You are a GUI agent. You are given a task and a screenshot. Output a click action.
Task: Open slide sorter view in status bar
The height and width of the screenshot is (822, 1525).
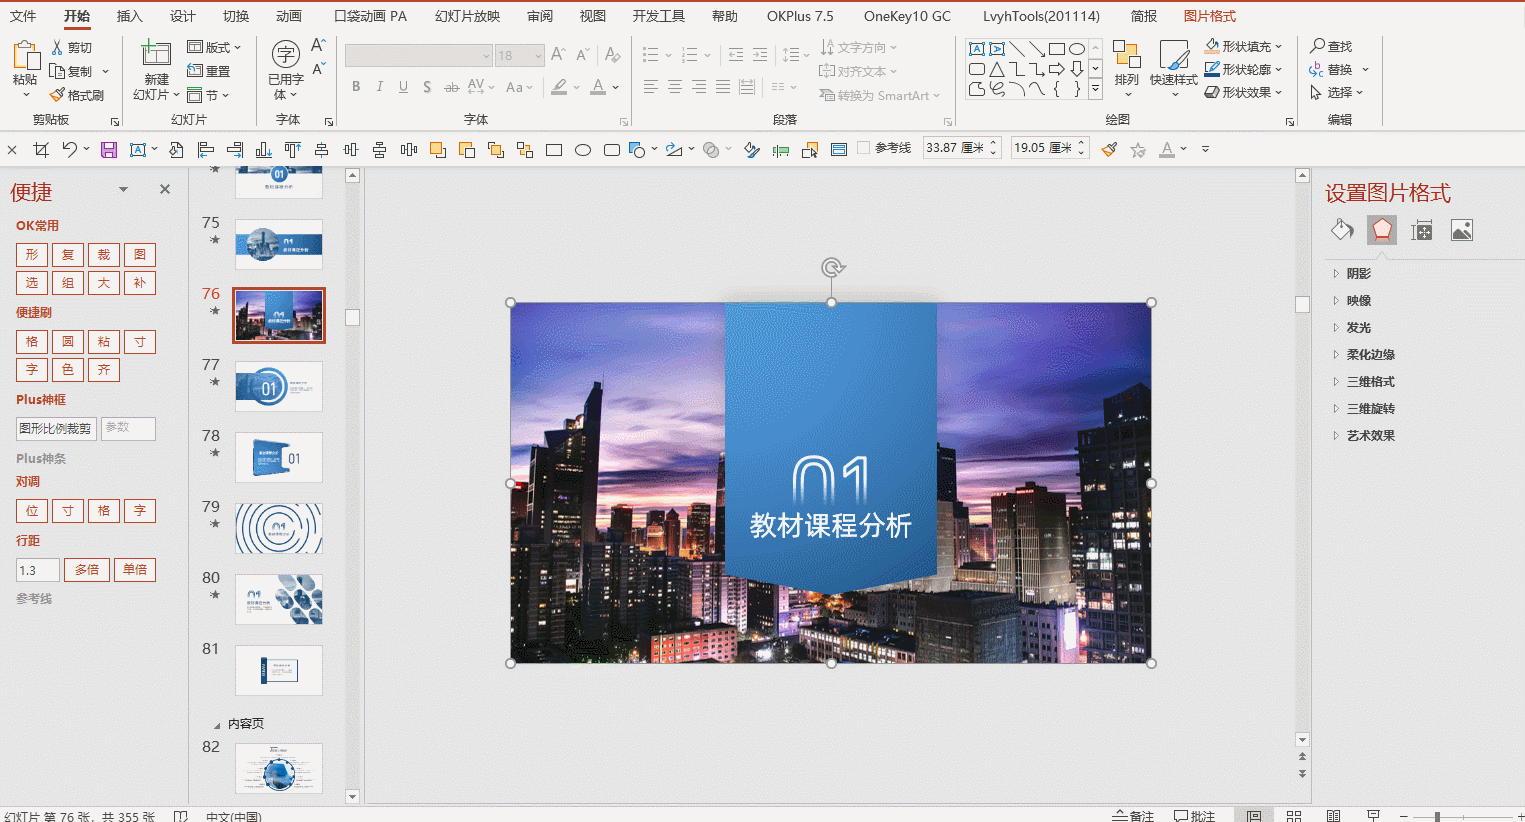pos(1293,815)
